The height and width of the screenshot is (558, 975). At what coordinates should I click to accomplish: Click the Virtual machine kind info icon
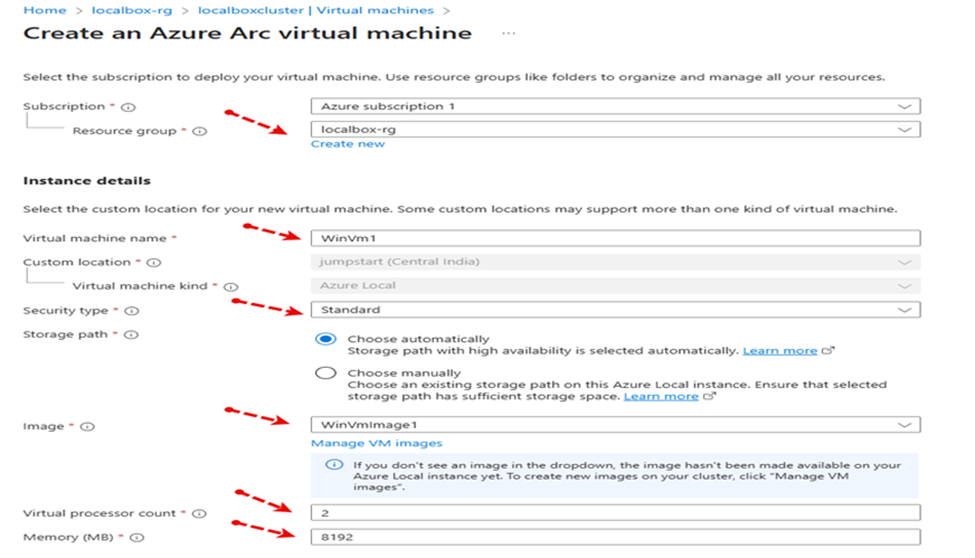[x=231, y=287]
